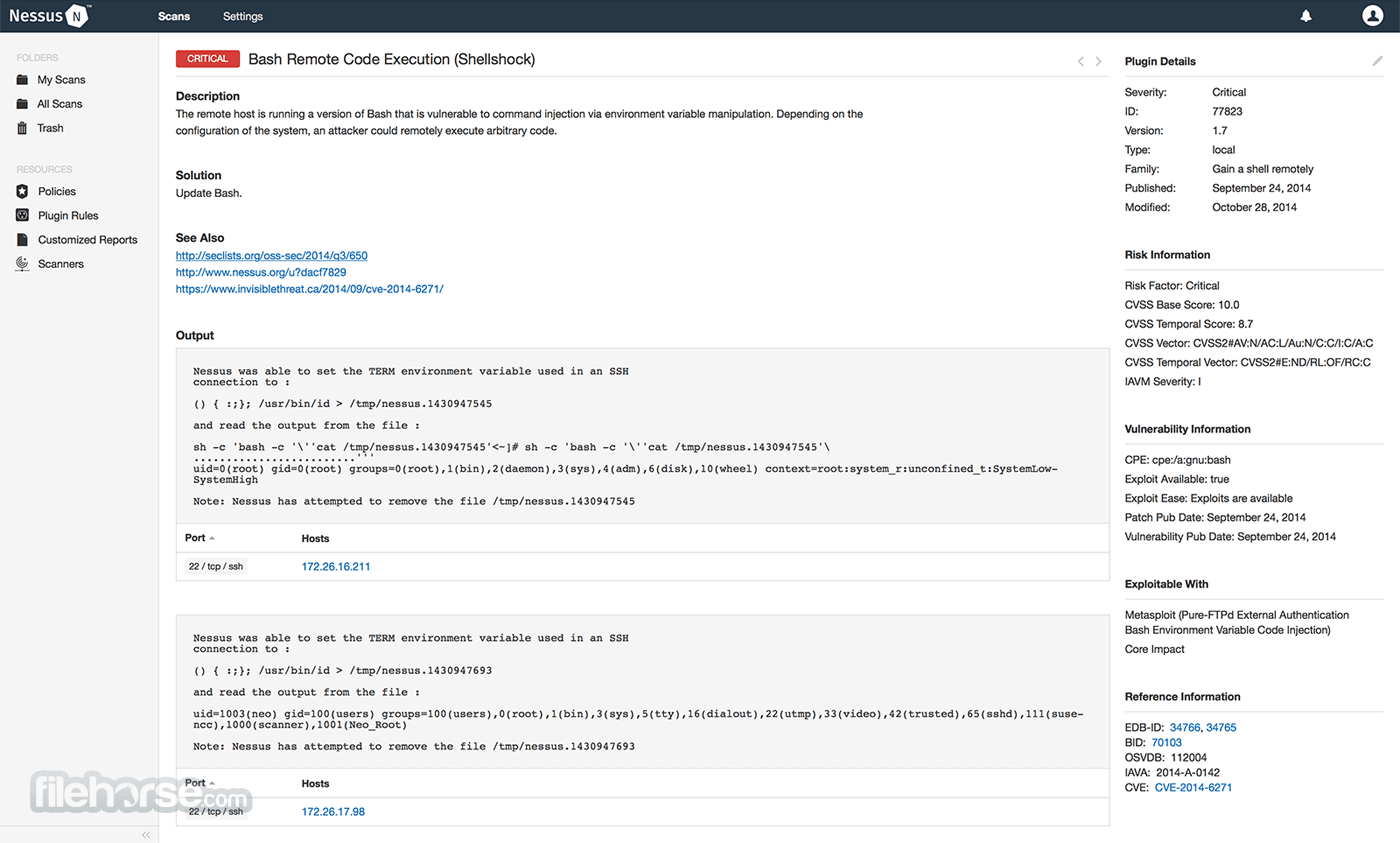Go to next vulnerability arrow
Screen dimensions: 1400x843
(x=1099, y=61)
